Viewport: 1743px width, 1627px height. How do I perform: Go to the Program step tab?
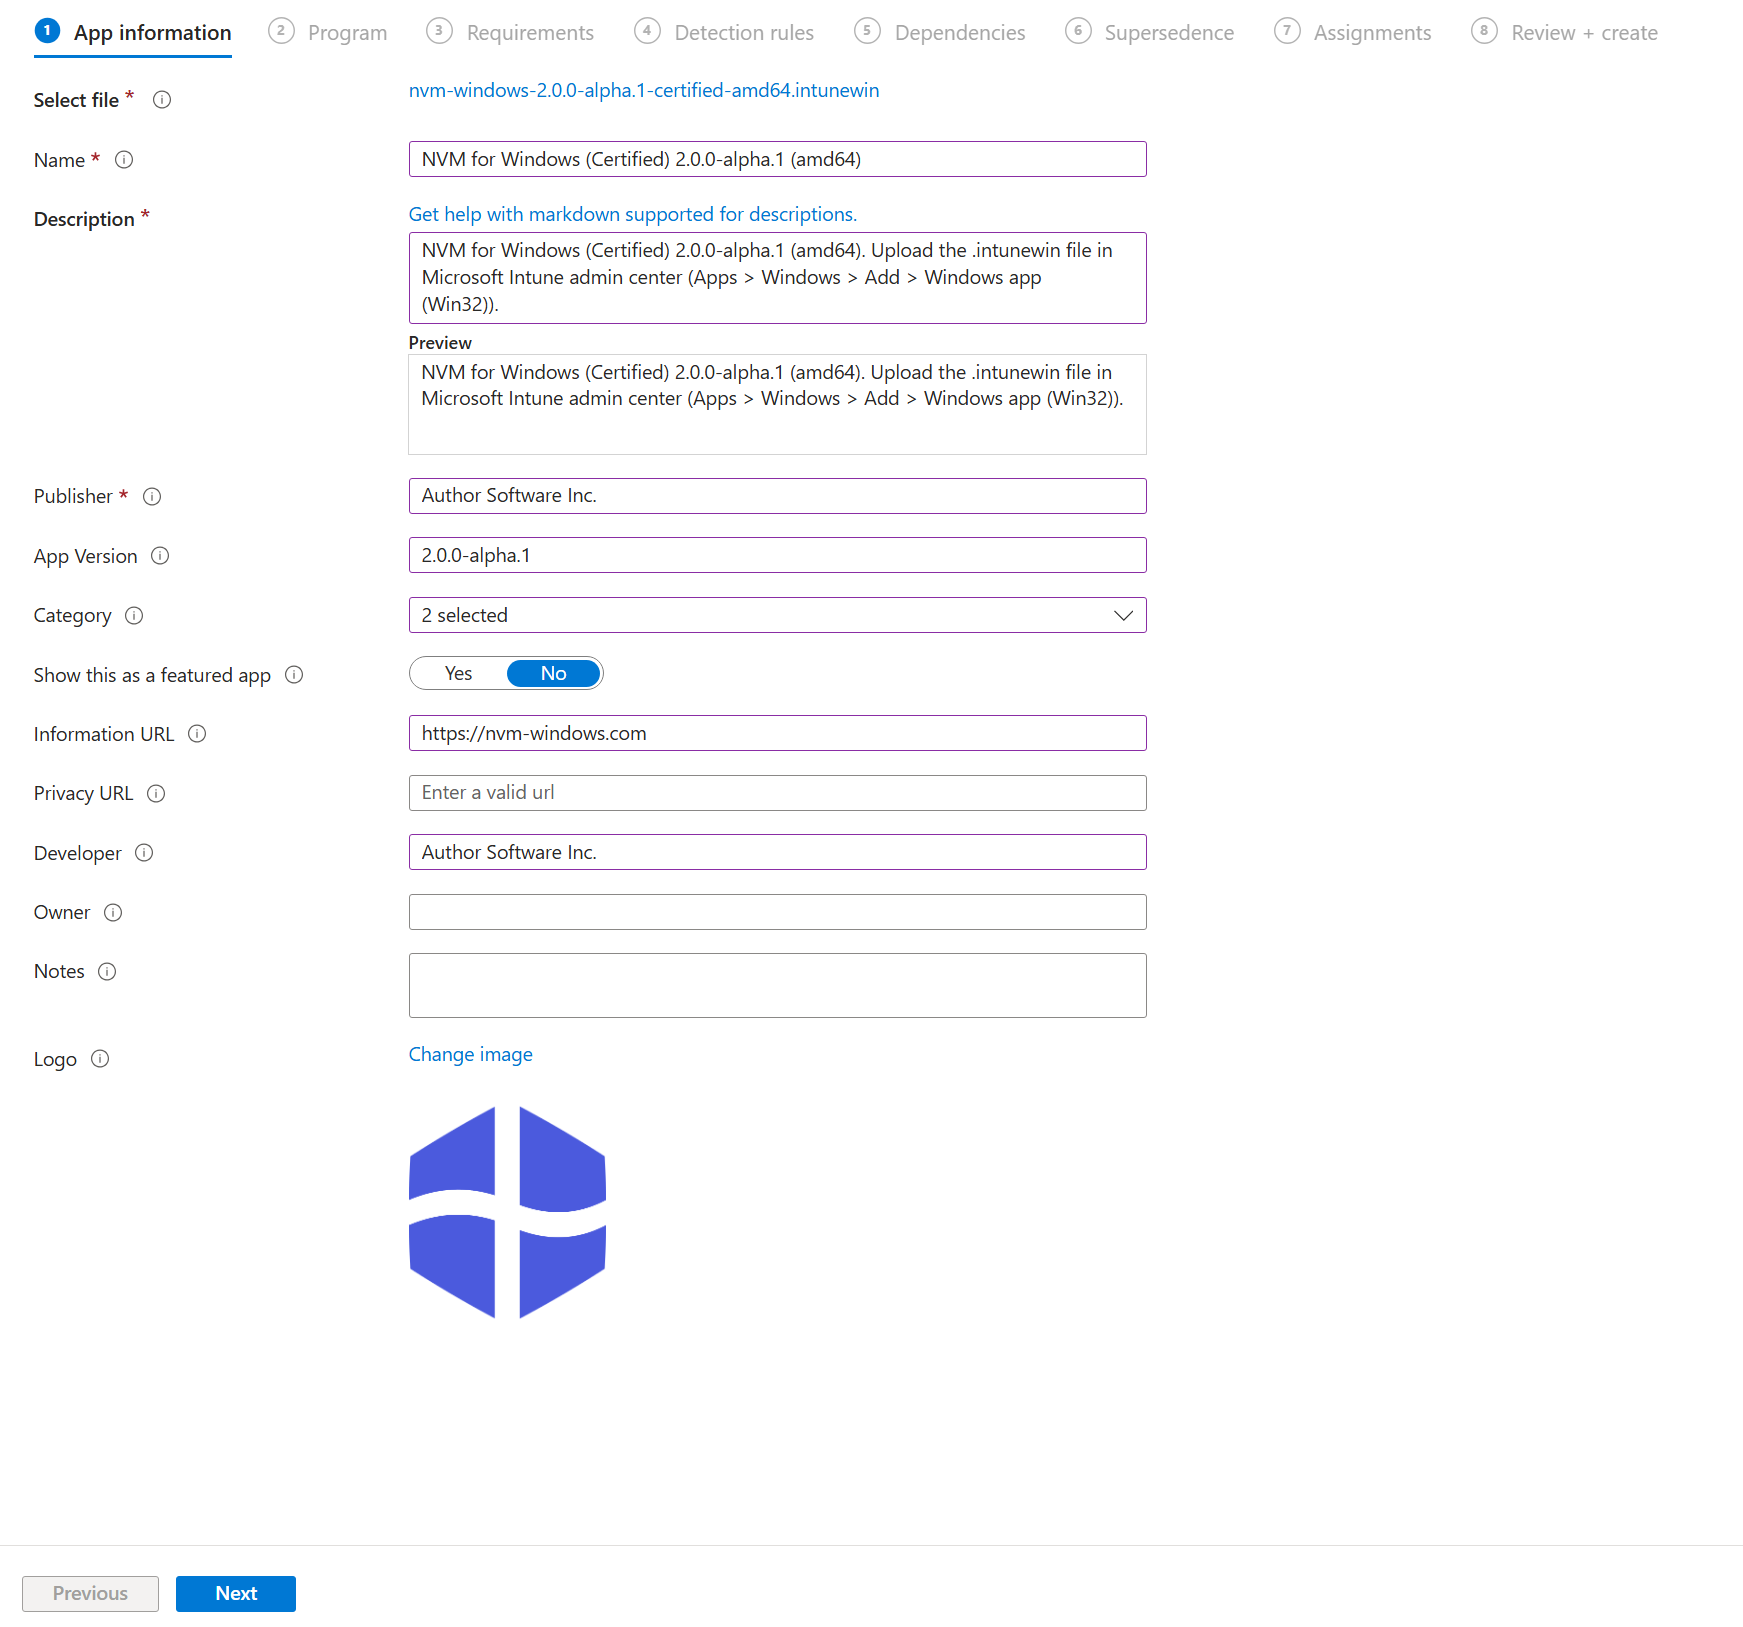point(328,33)
